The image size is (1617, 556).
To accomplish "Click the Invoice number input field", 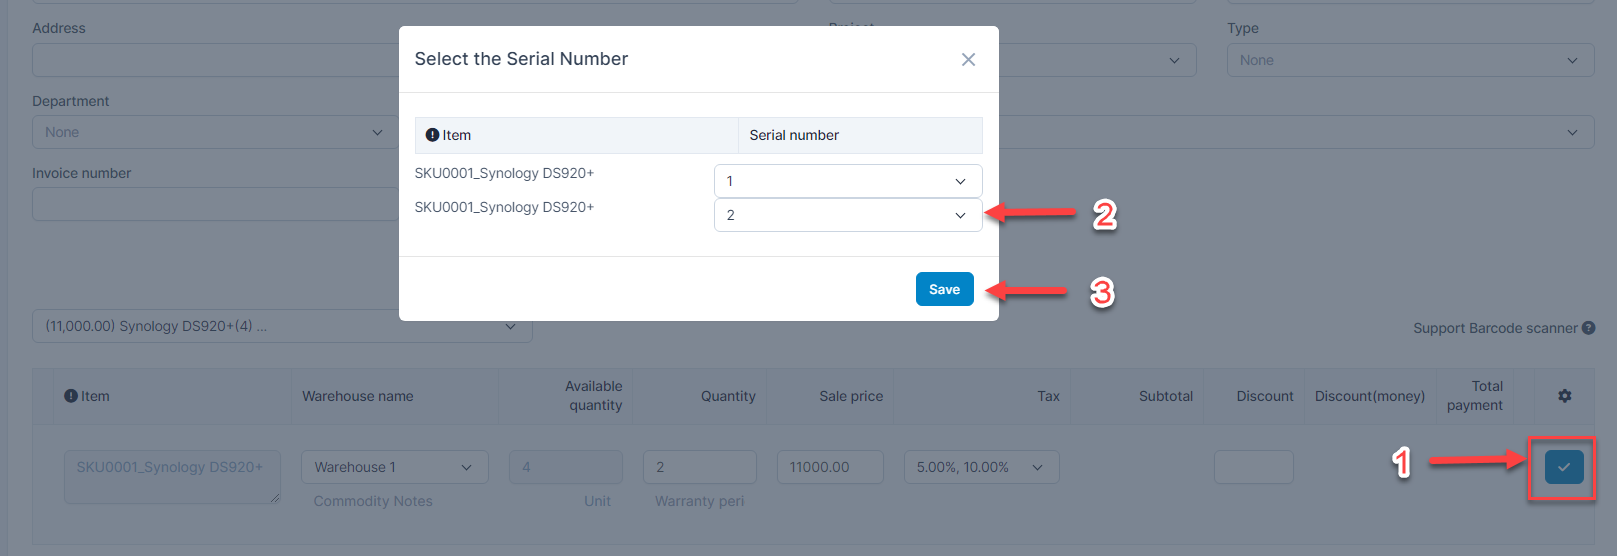I will click(x=214, y=204).
